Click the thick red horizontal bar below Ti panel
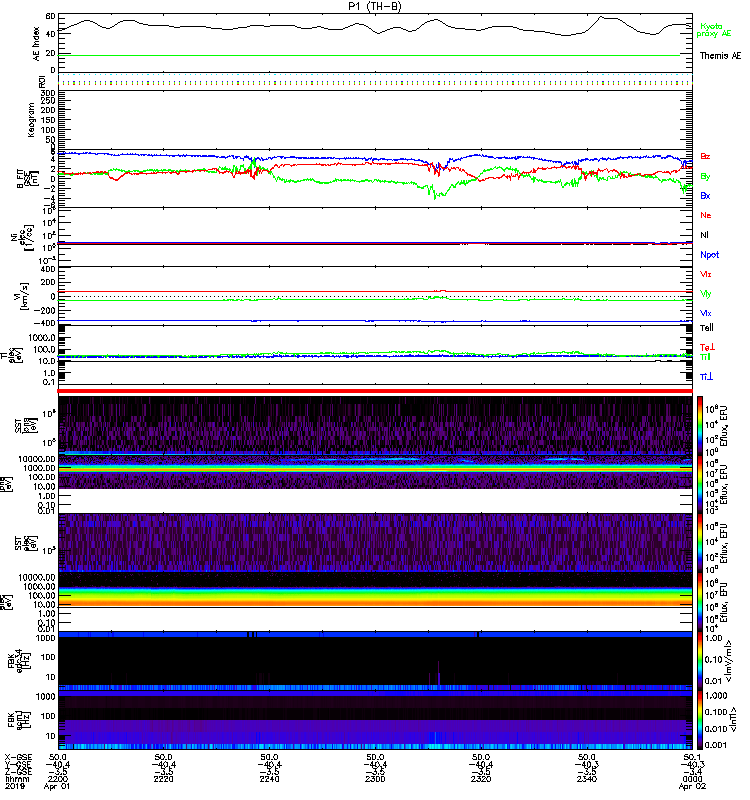Viewport: 750px width, 800px height. [x=375, y=391]
